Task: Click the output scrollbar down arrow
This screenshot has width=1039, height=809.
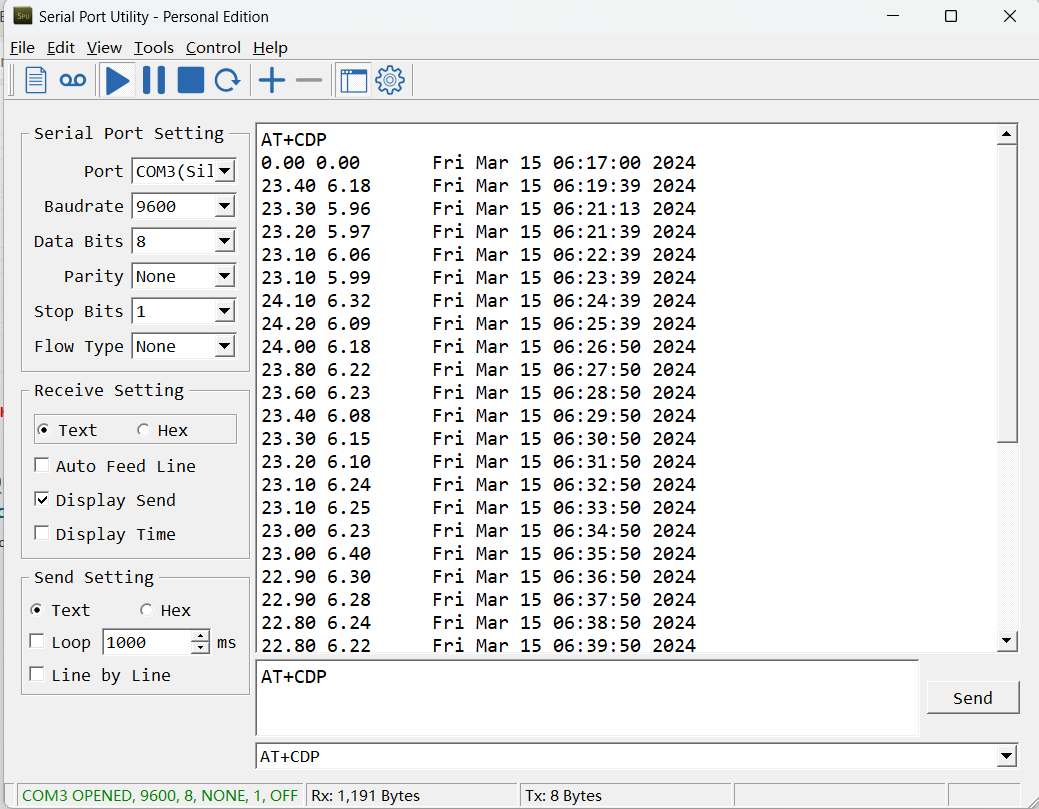Action: [x=1007, y=640]
